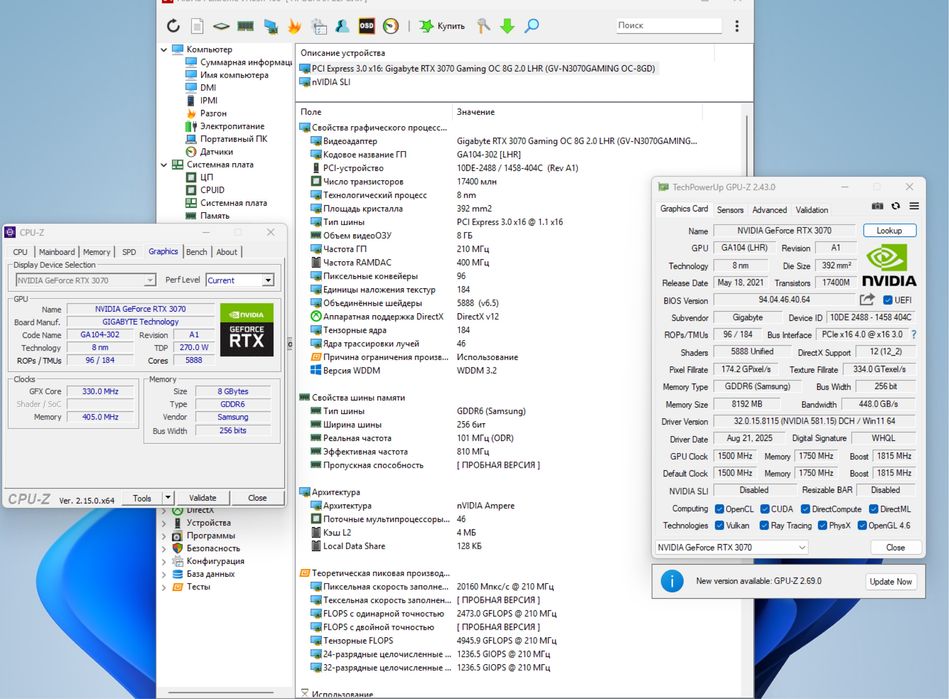Click the Tools button in CPU-Z

coord(142,498)
